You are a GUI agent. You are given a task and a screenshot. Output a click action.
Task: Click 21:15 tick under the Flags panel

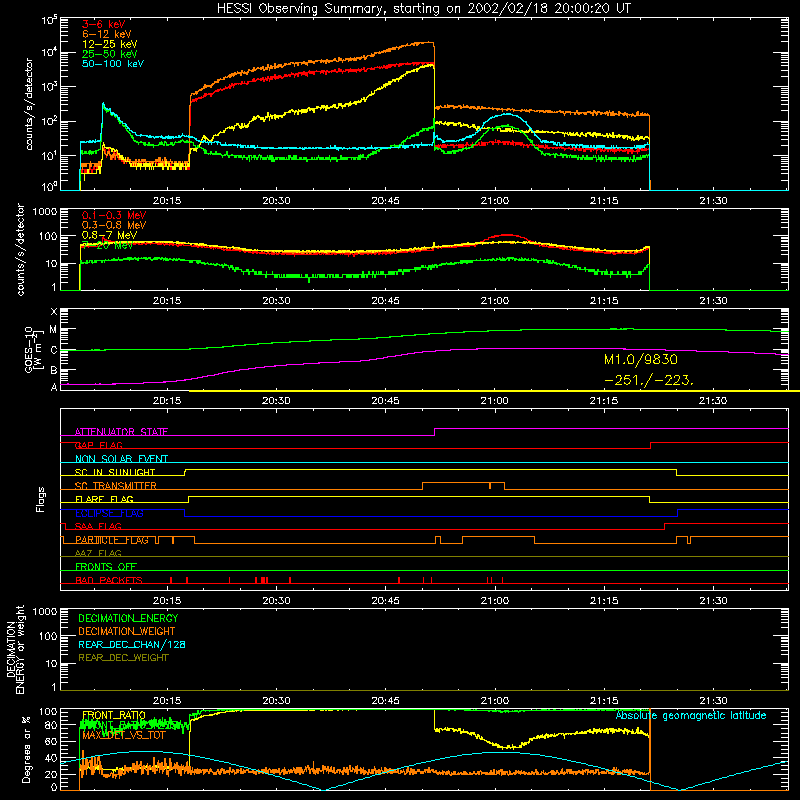coord(604,601)
